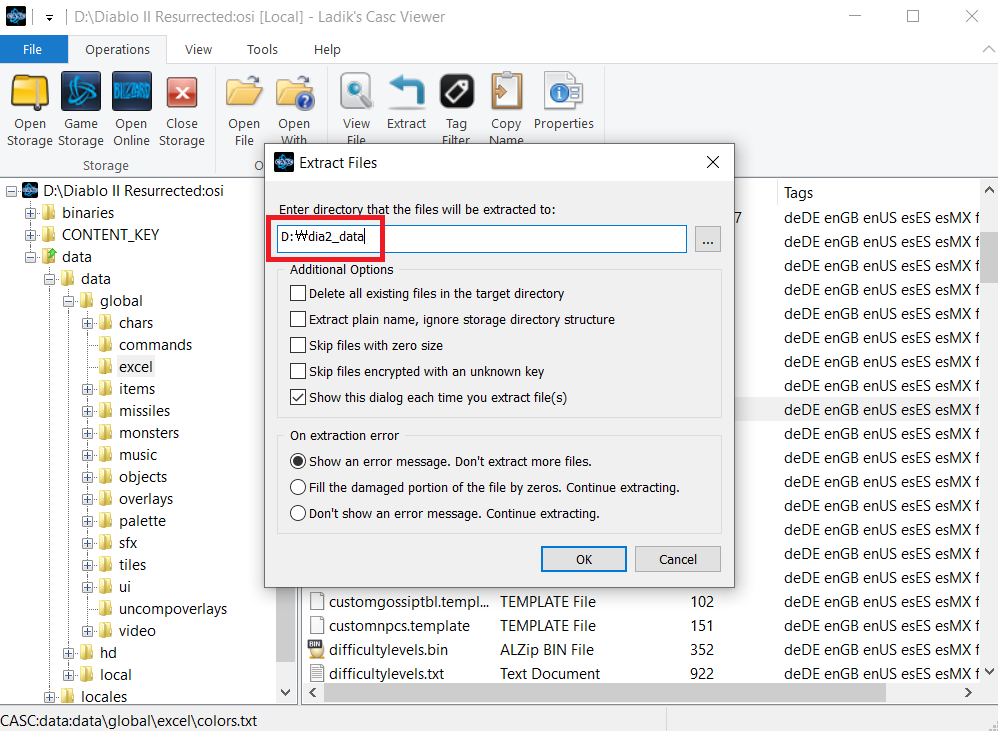Click the Extract Files dialog icon
The image size is (998, 731).
pyautogui.click(x=284, y=163)
